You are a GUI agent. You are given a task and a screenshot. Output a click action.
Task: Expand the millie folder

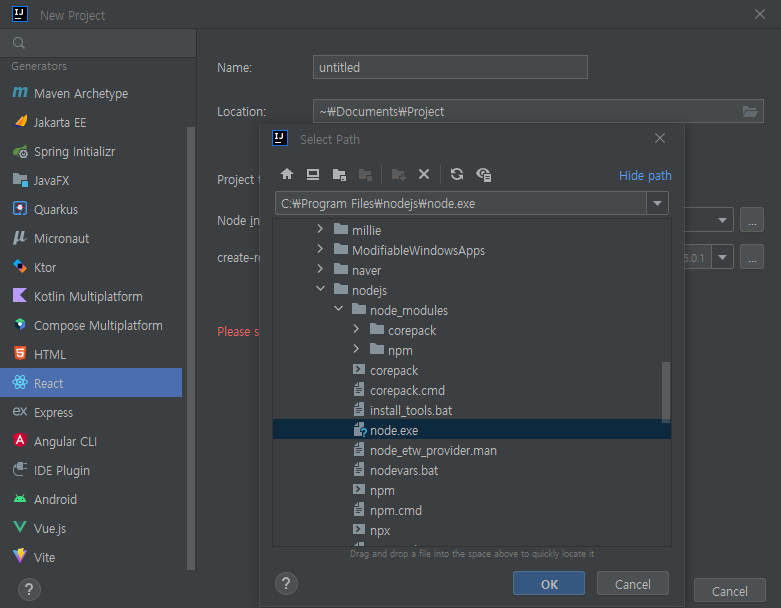click(320, 229)
